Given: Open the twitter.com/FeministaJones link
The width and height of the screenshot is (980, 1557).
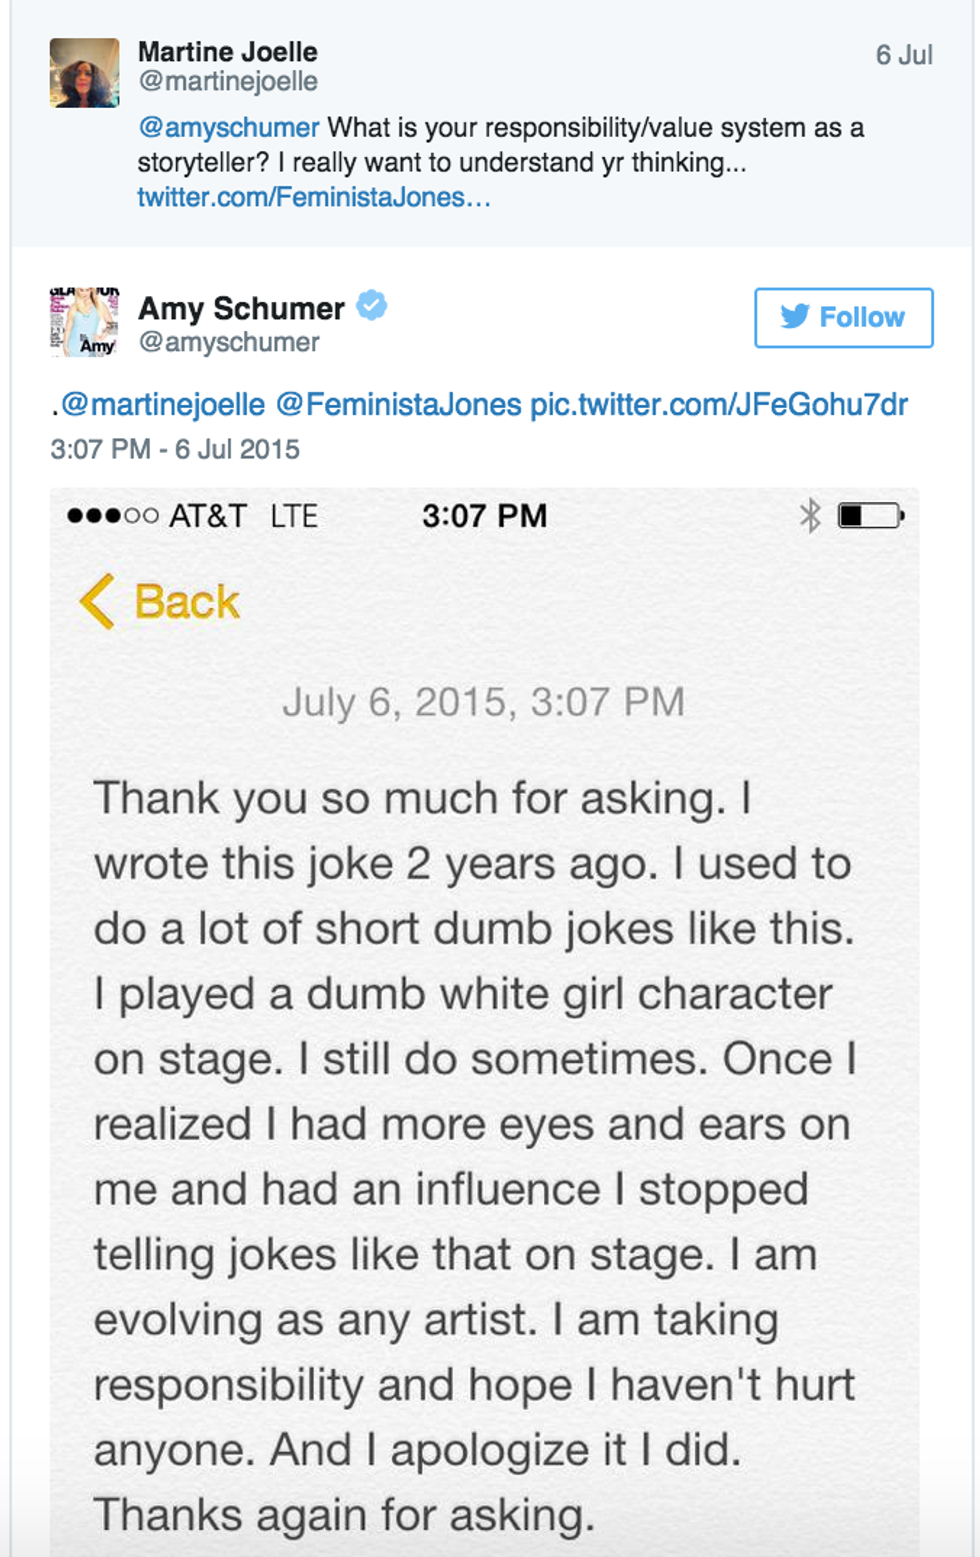Looking at the screenshot, I should coord(314,197).
